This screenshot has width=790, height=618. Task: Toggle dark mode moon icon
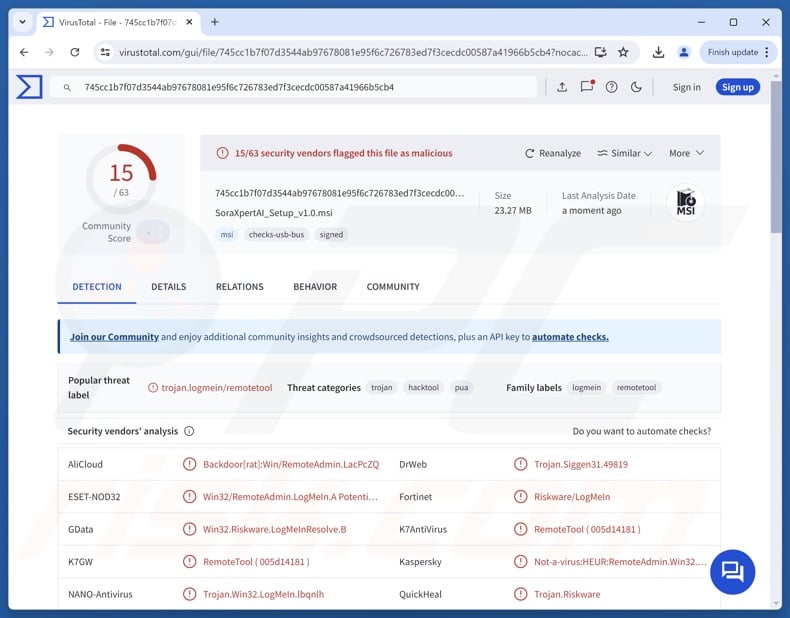click(x=636, y=87)
